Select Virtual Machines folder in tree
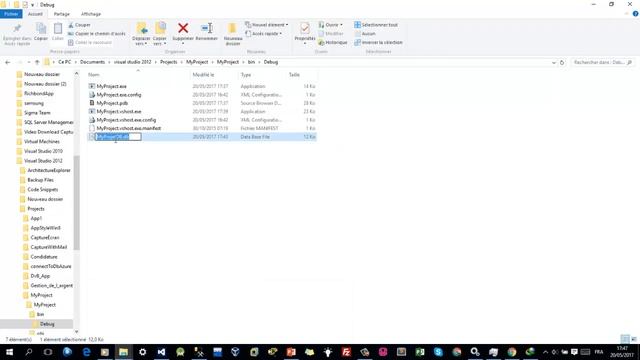 coord(42,142)
